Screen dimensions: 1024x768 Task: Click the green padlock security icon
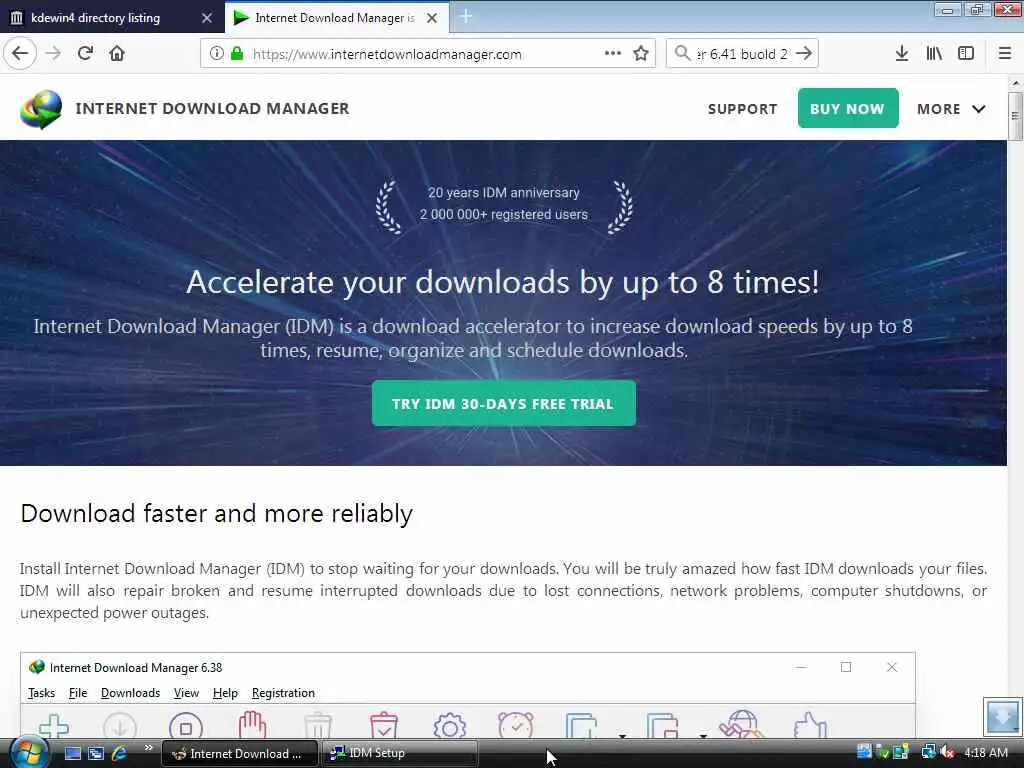[x=237, y=54]
